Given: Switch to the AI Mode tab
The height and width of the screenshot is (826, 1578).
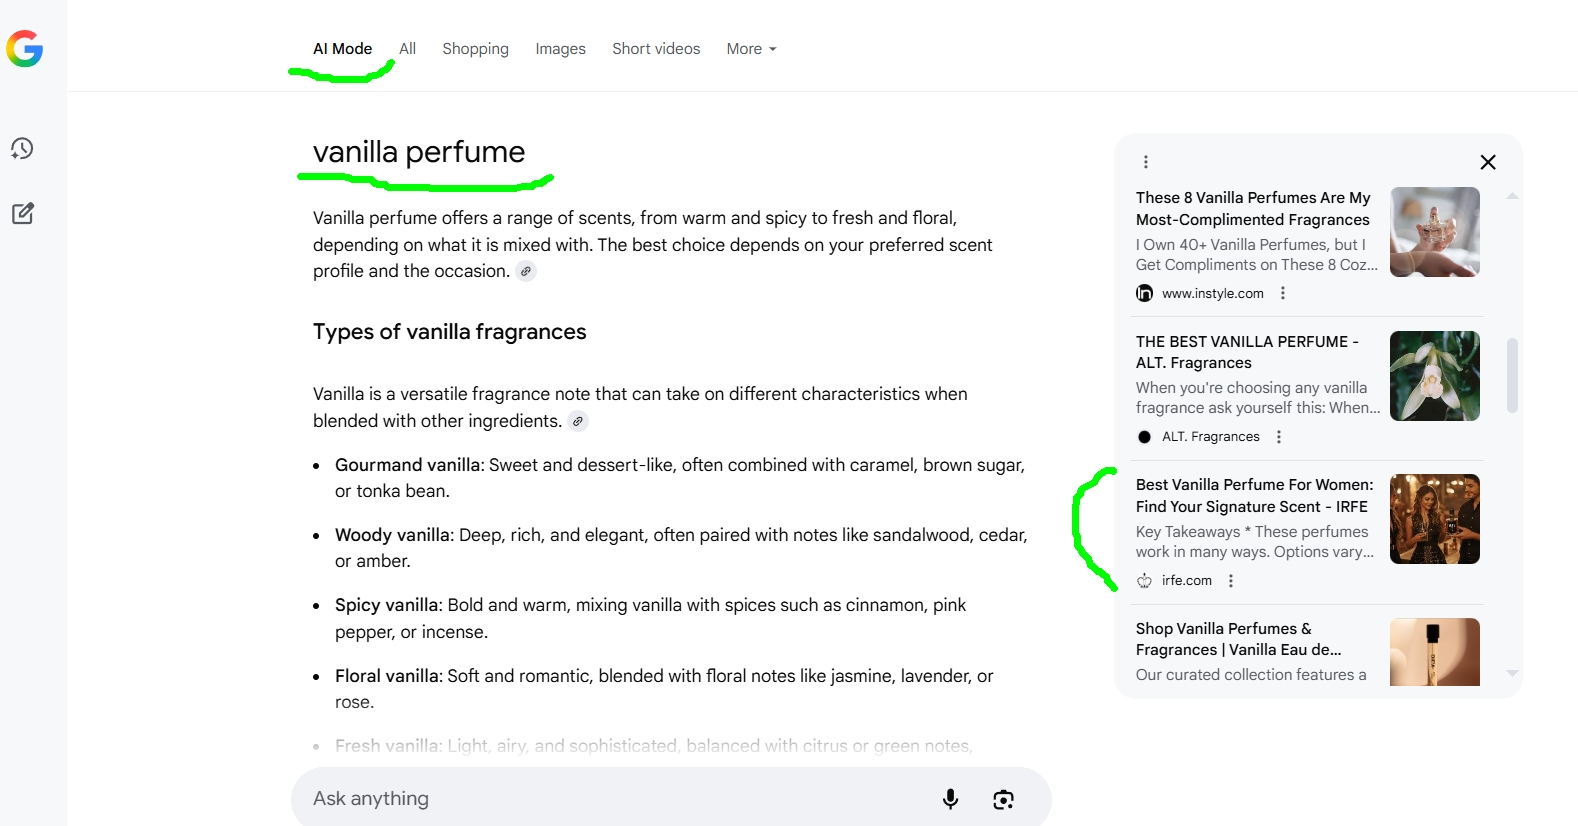Looking at the screenshot, I should click(x=342, y=49).
